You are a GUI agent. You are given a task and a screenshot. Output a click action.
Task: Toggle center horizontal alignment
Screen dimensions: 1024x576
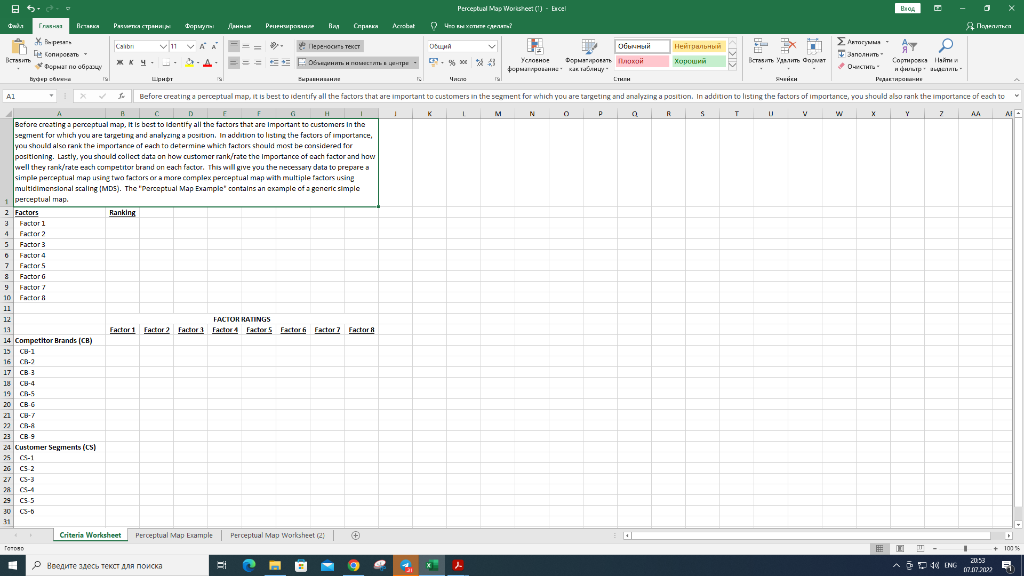(x=246, y=63)
